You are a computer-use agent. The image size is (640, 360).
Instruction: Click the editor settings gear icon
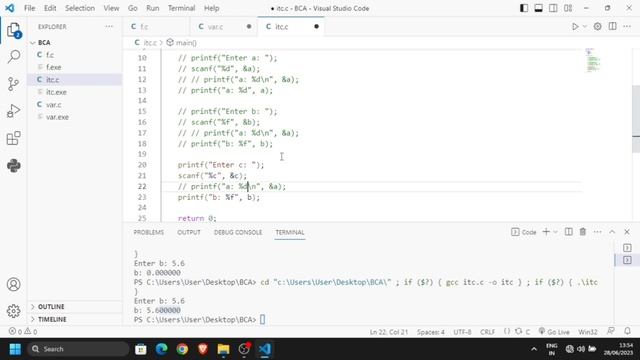pos(598,27)
